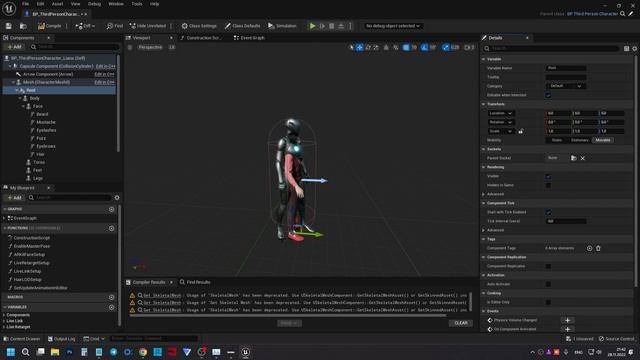Image resolution: width=640 pixels, height=360 pixels.
Task: Start Simulation mode
Action: tap(282, 26)
